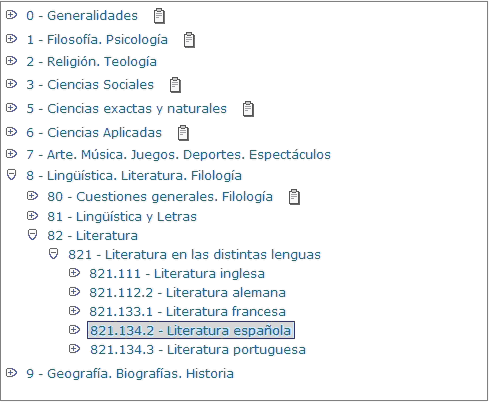Collapse the 821 - Literatura en las distintas lenguas node
The width and height of the screenshot is (489, 406).
coord(53,254)
